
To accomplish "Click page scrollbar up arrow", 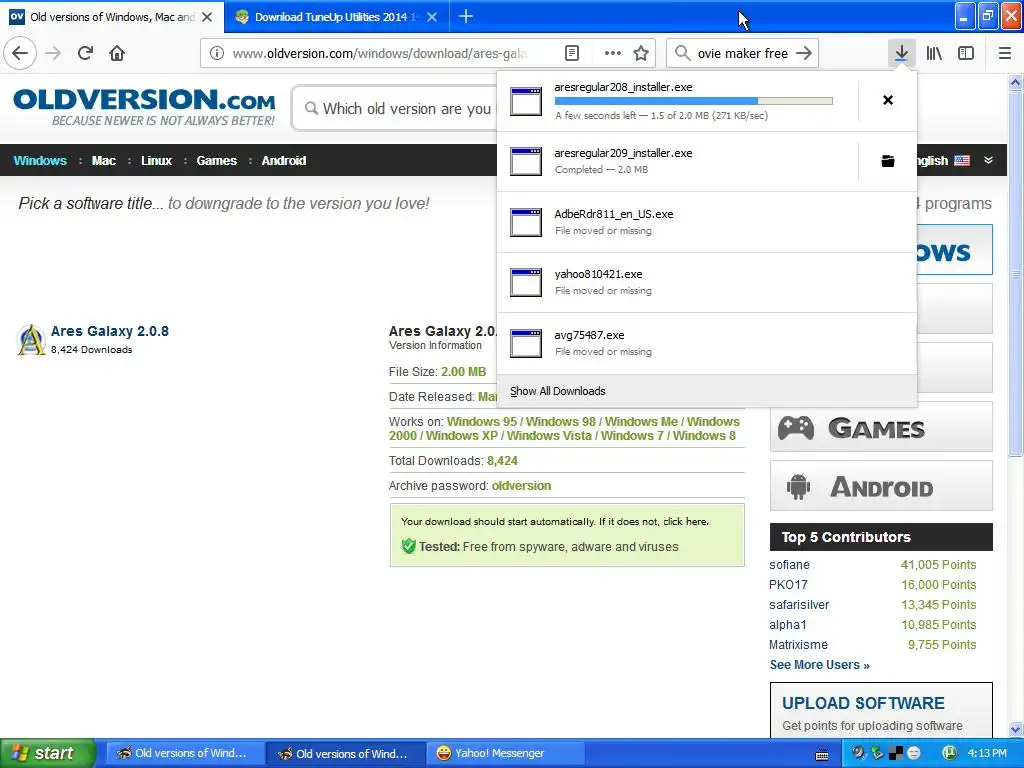I will 1015,82.
